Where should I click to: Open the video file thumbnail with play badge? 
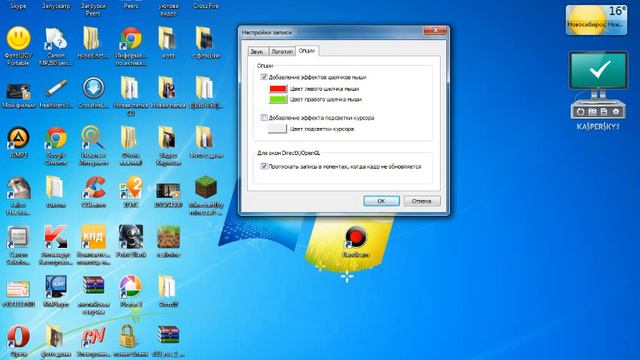[x=168, y=190]
